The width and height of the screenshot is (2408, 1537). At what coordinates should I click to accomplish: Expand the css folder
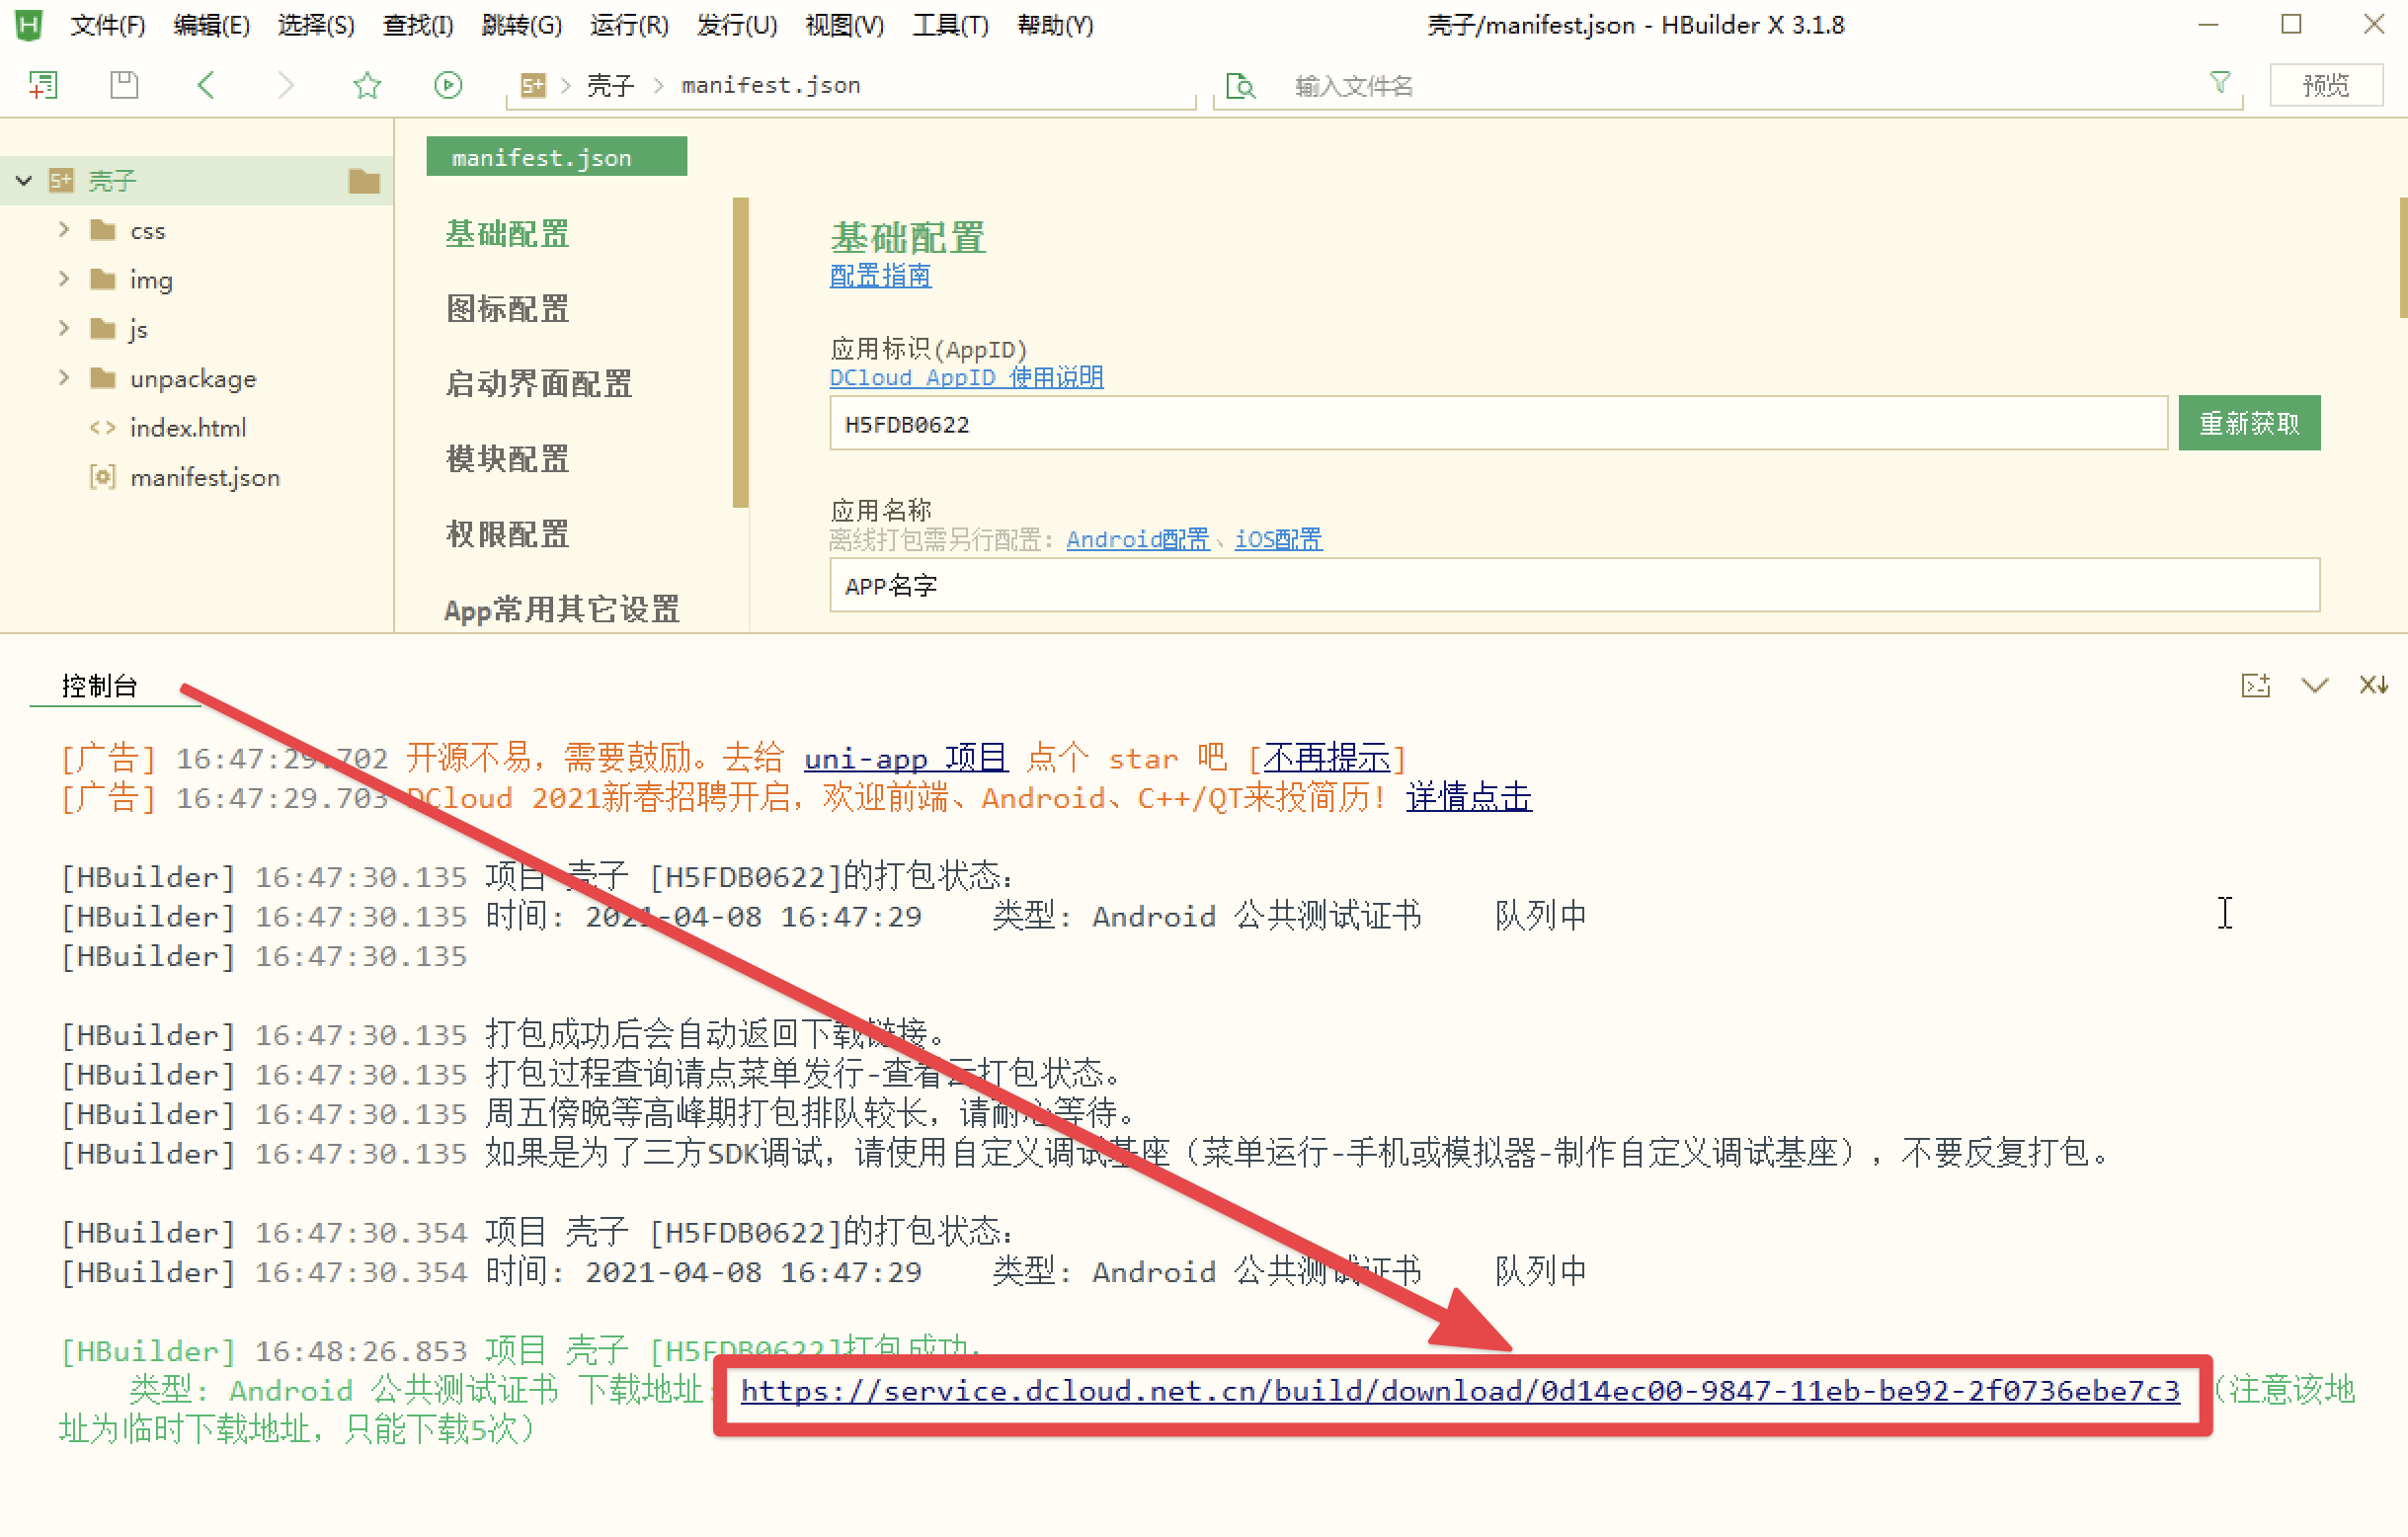(x=64, y=230)
